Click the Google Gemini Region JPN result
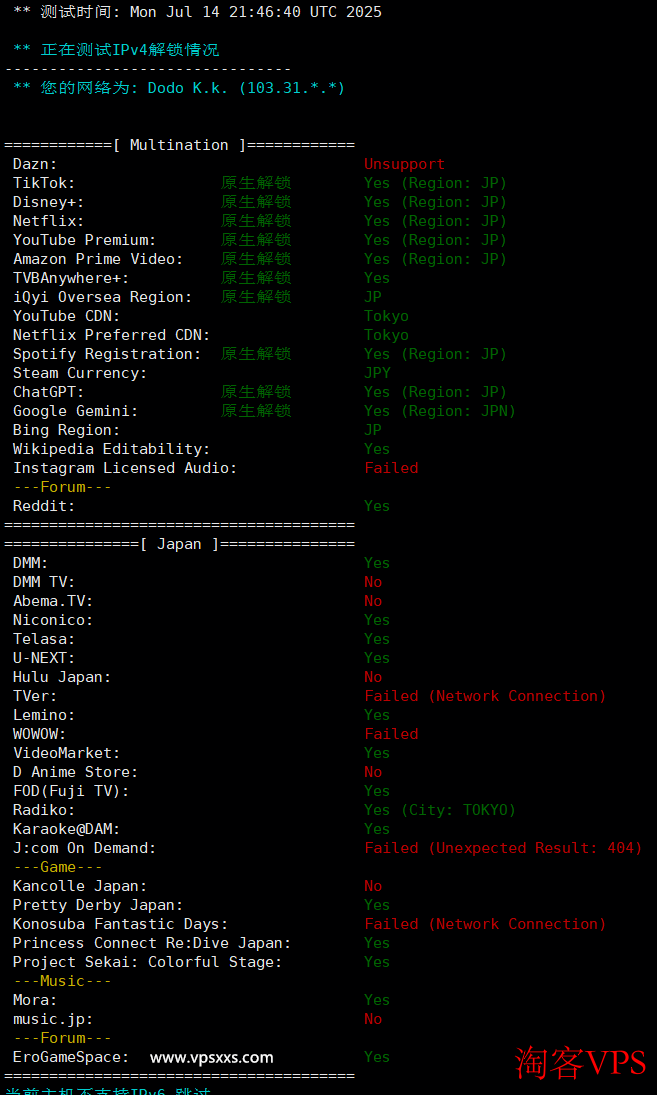This screenshot has height=1095, width=657. pos(440,411)
